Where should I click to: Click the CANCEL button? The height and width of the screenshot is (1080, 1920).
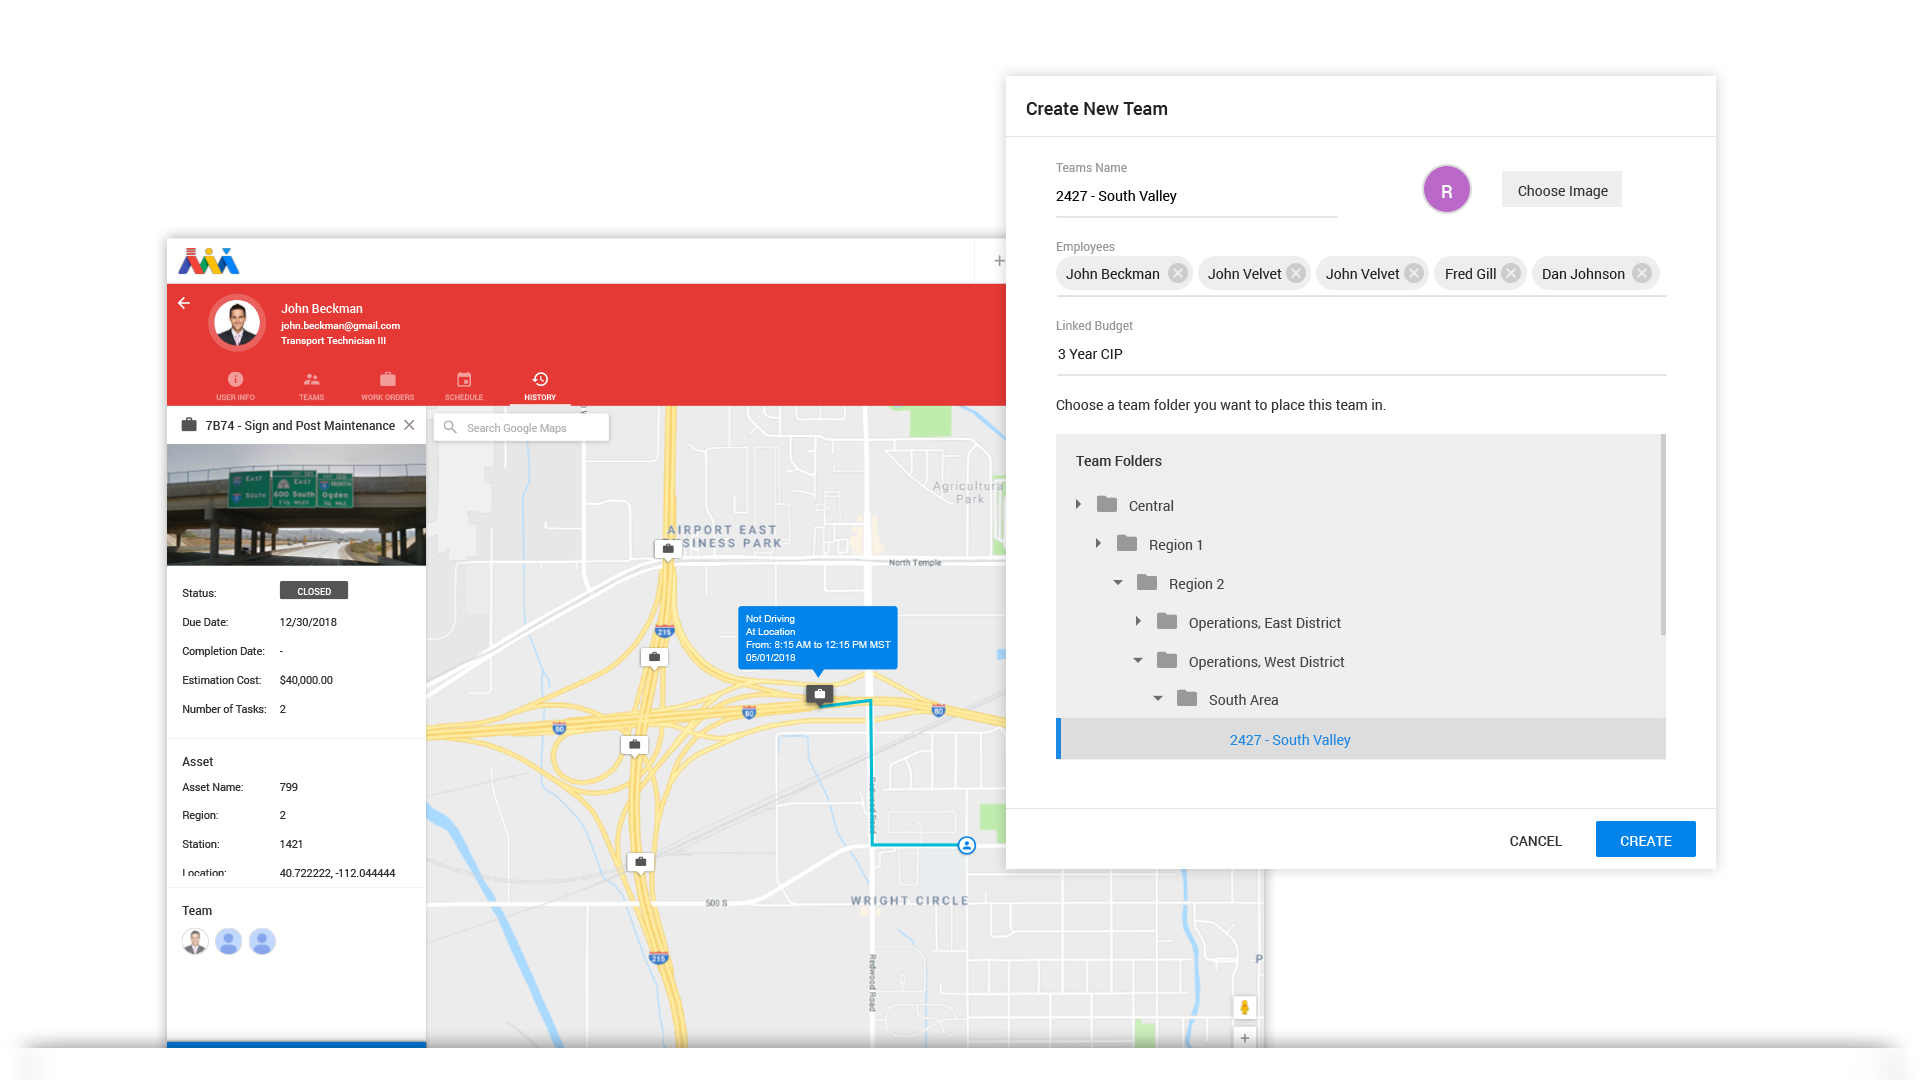click(1535, 841)
